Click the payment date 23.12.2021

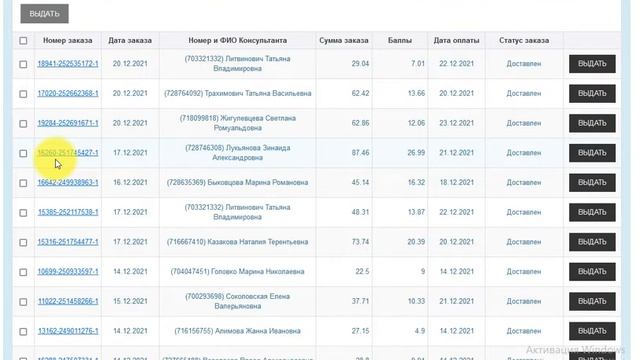point(456,123)
